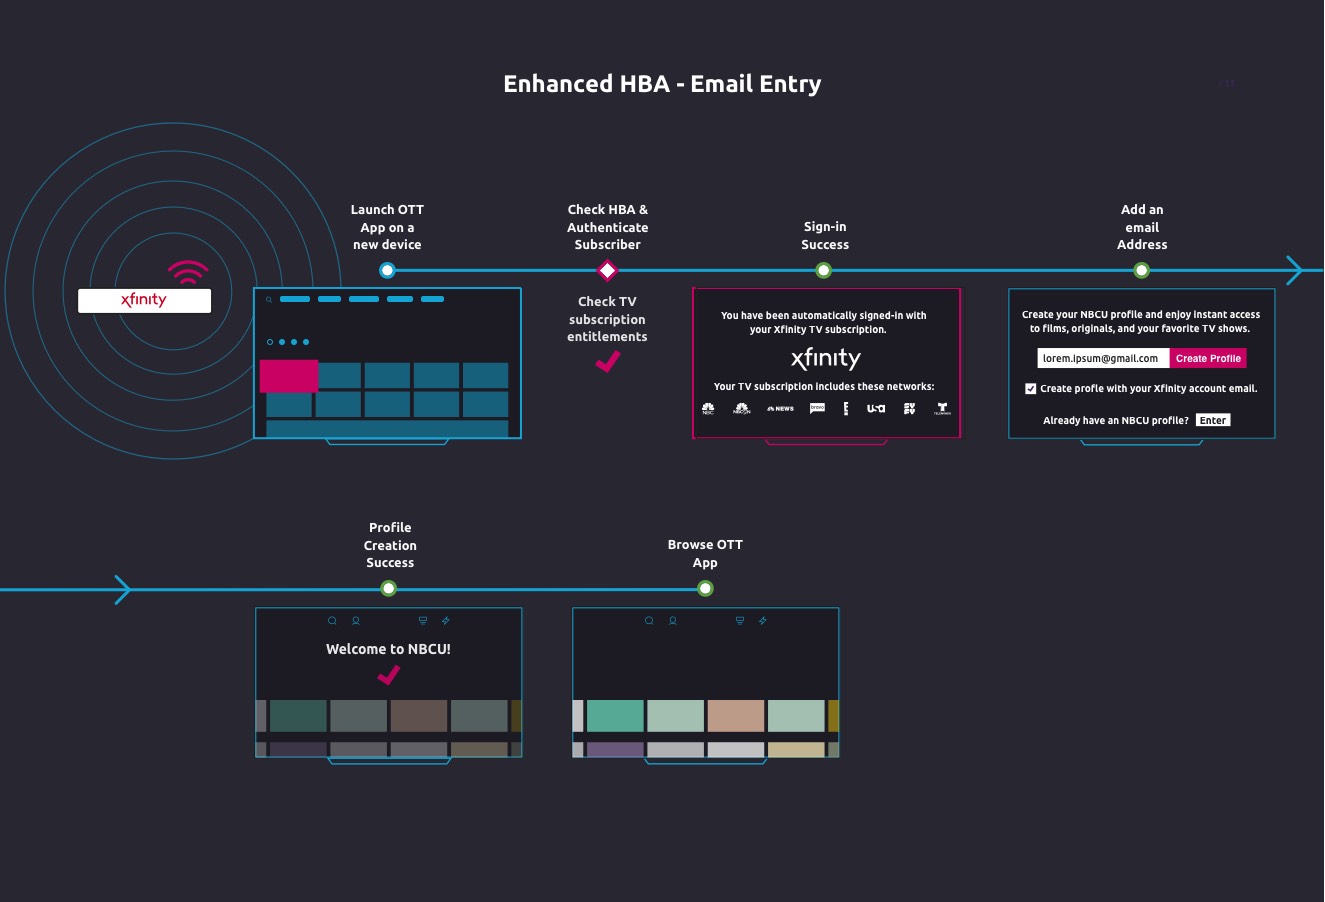Click the pink Wi-Fi signal icon

pyautogui.click(x=188, y=273)
